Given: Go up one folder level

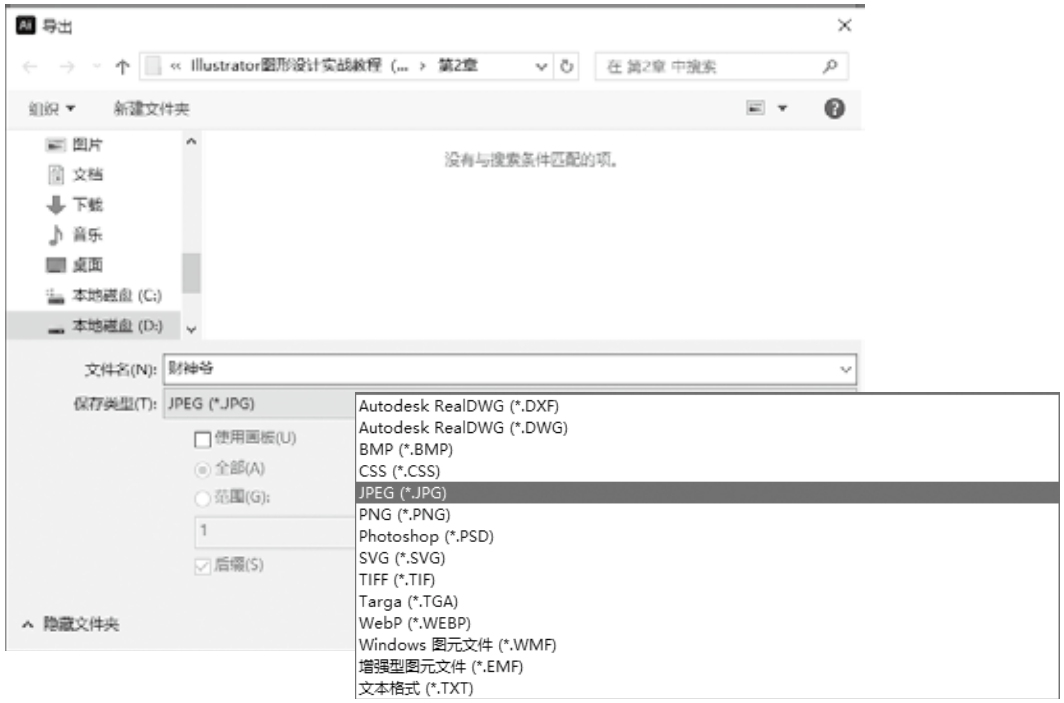Looking at the screenshot, I should point(122,66).
